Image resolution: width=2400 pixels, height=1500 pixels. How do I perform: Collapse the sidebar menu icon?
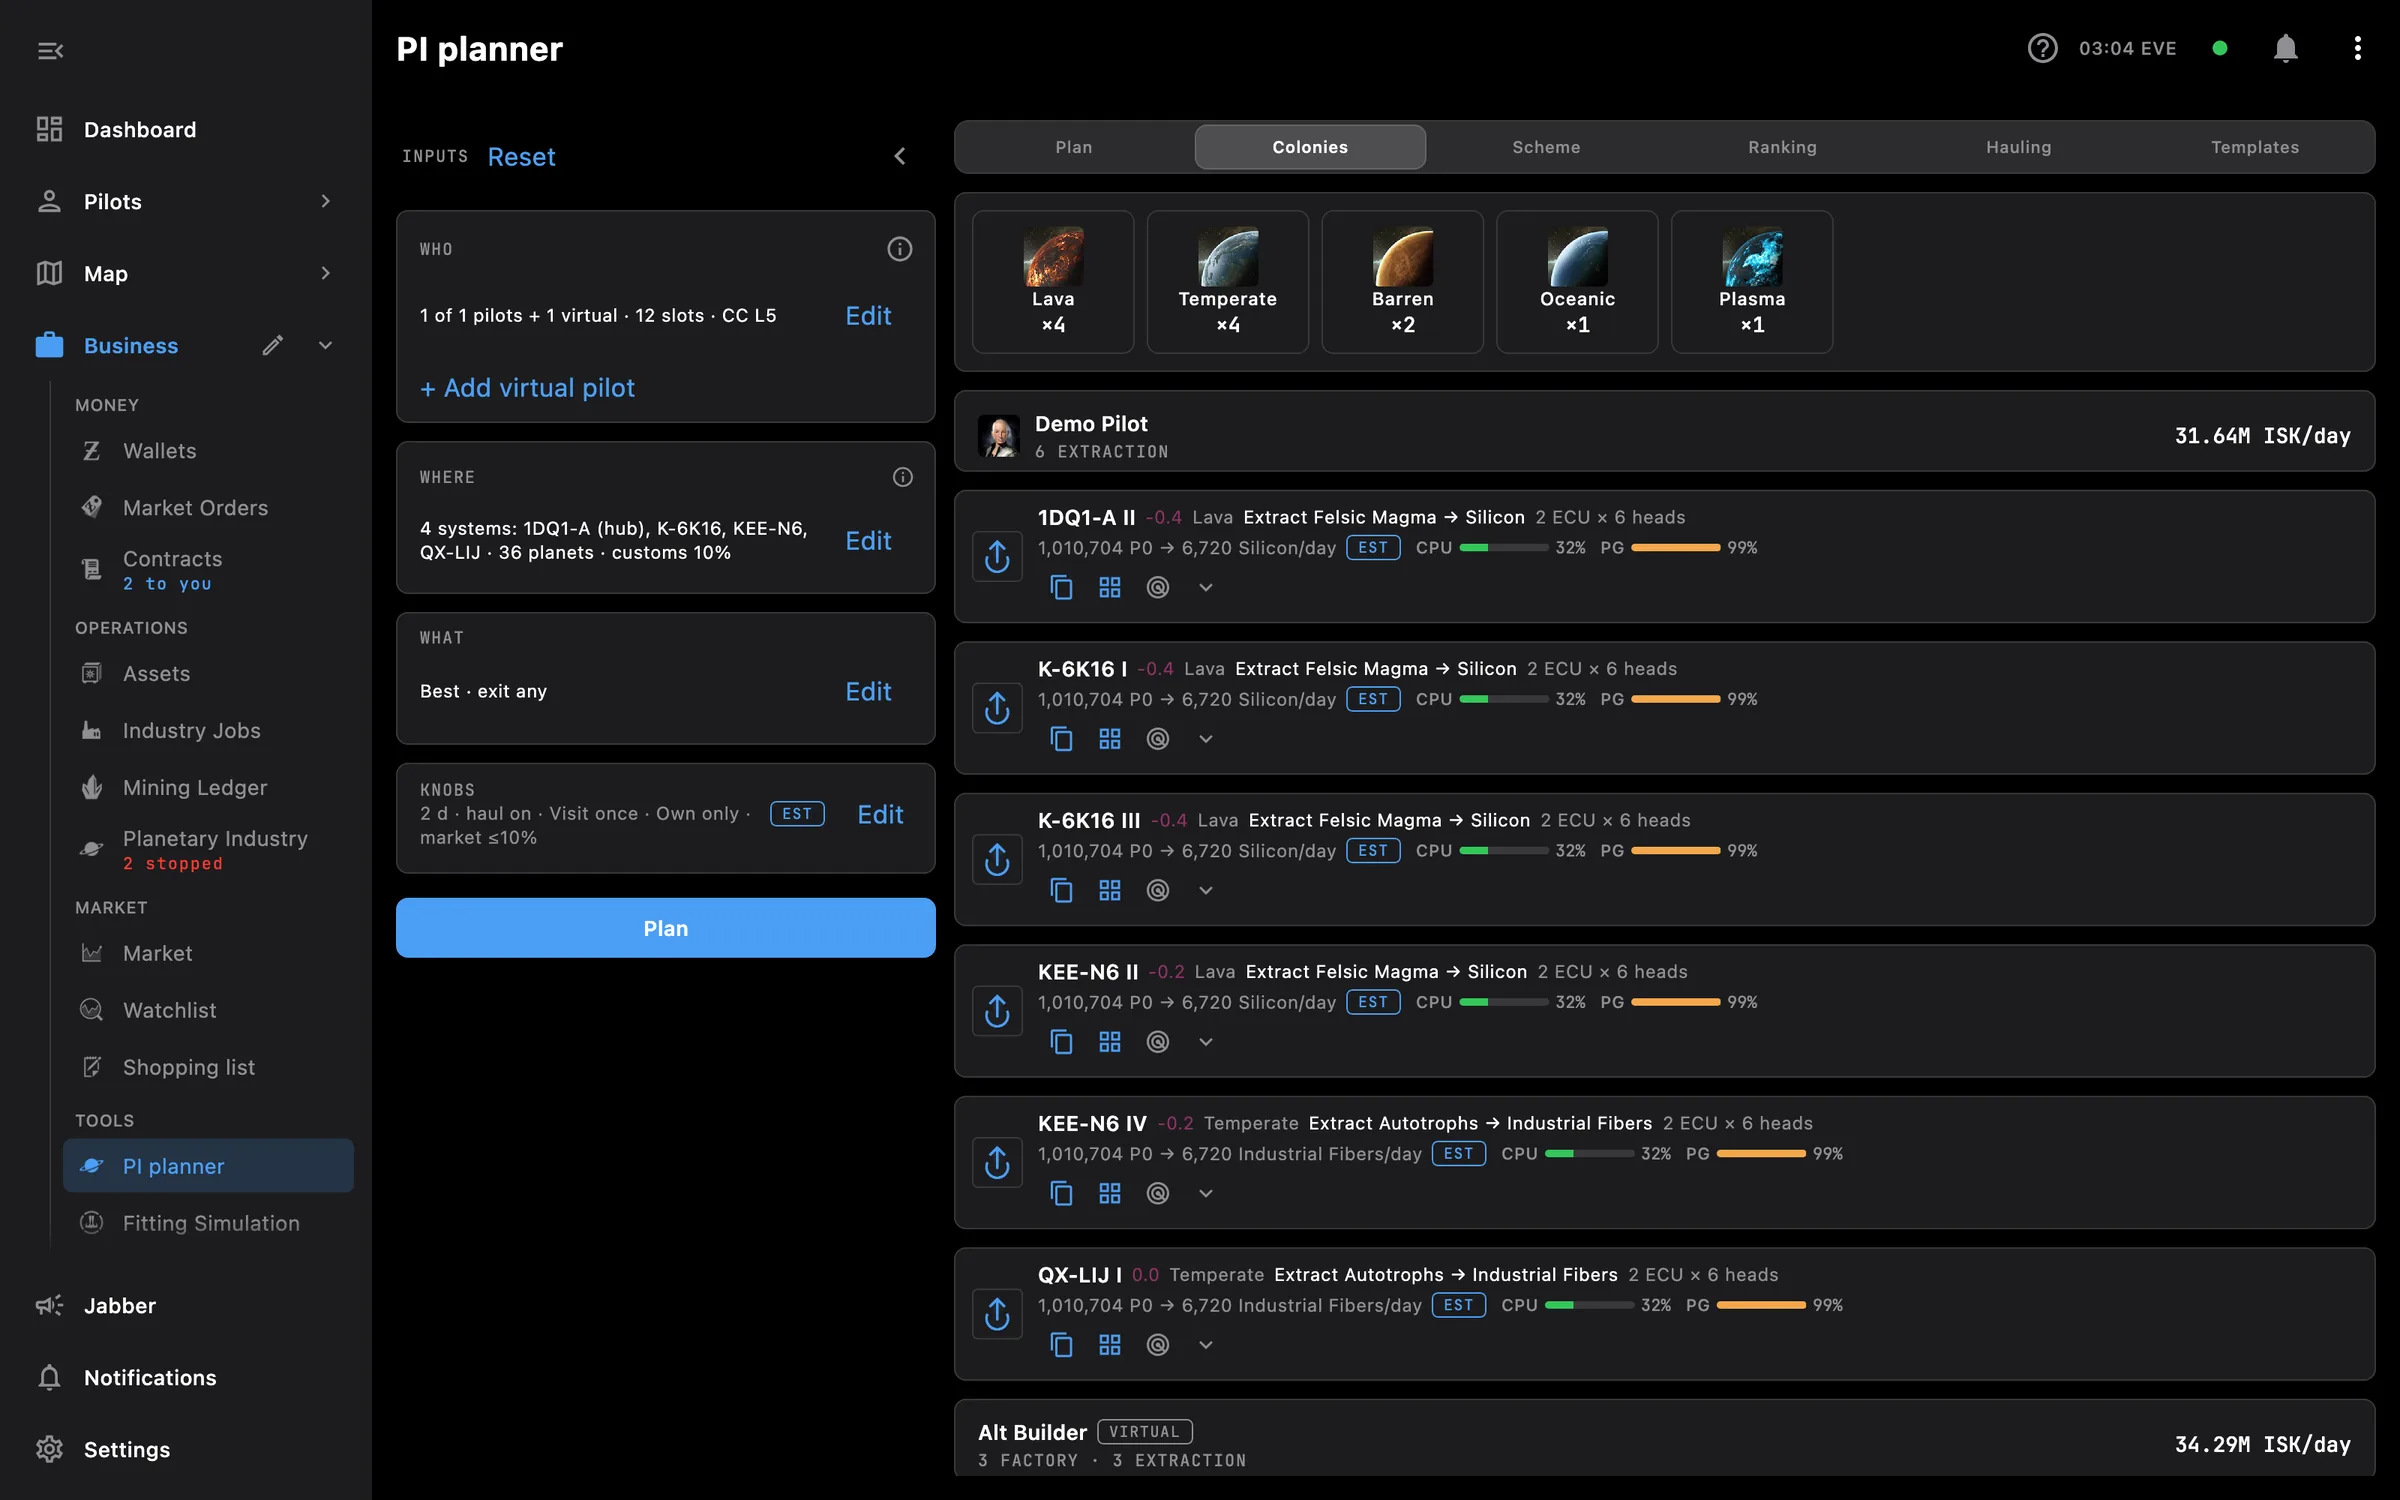tap(50, 50)
